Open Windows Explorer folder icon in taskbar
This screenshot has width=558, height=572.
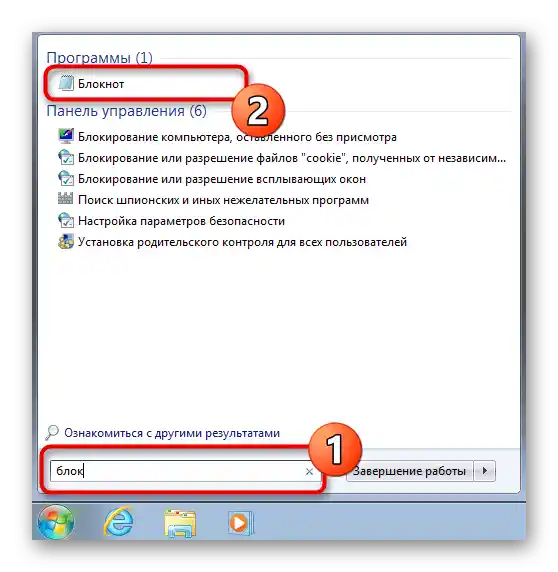180,523
